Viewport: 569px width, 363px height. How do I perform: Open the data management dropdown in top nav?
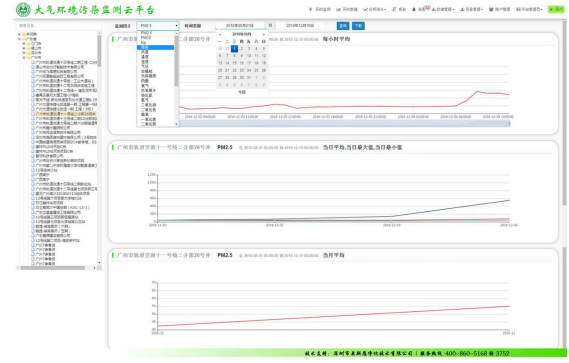click(x=443, y=9)
